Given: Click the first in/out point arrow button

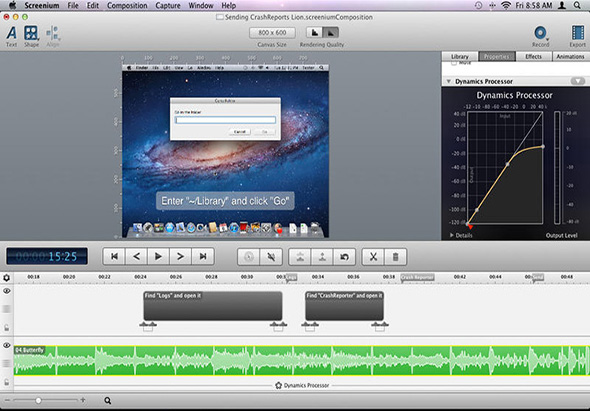Looking at the screenshot, I should (300, 257).
